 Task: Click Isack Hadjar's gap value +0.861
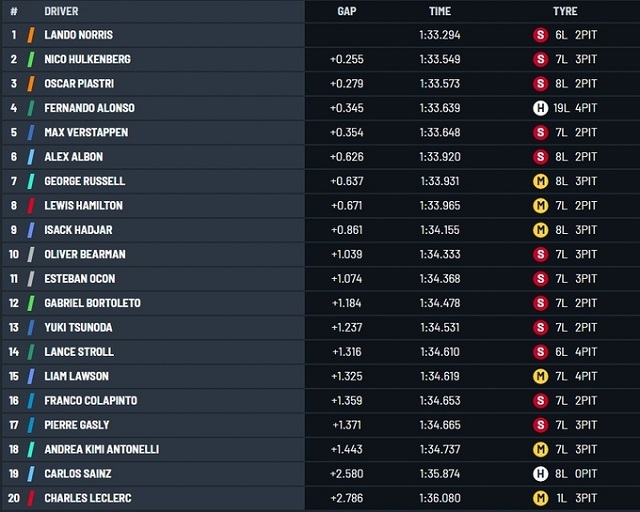click(347, 230)
